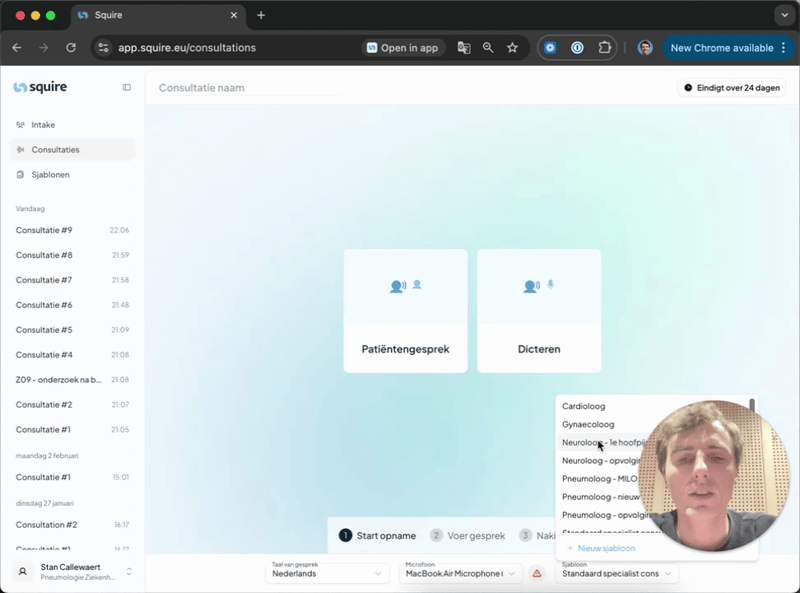Click the Start opname step
The width and height of the screenshot is (800, 593).
(378, 535)
